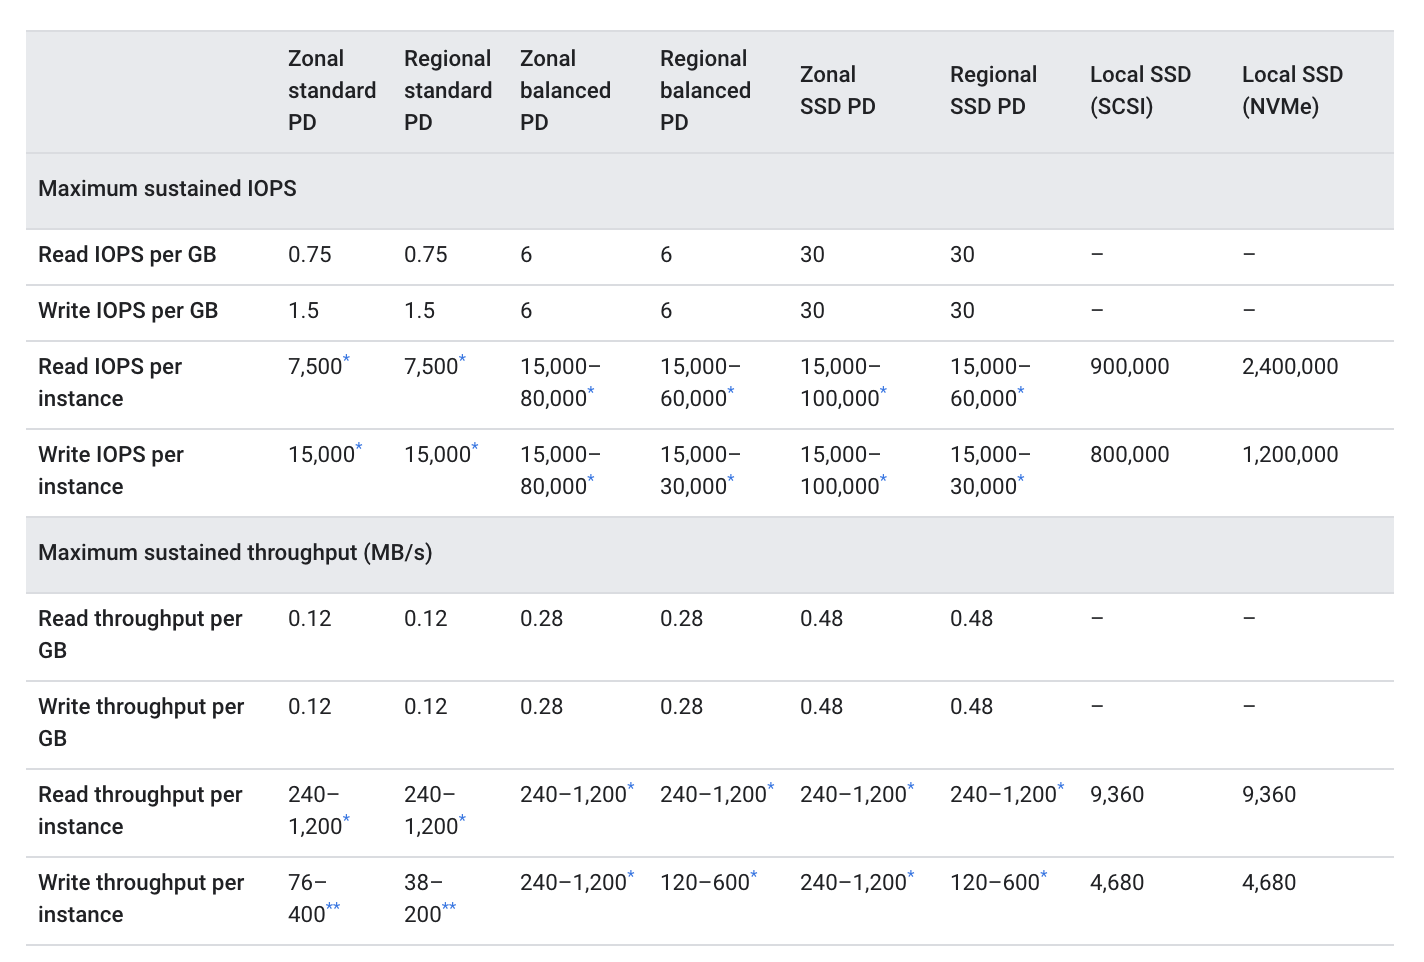Click the Local SSD (NVMe) column header
1424x962 pixels.
point(1292,90)
